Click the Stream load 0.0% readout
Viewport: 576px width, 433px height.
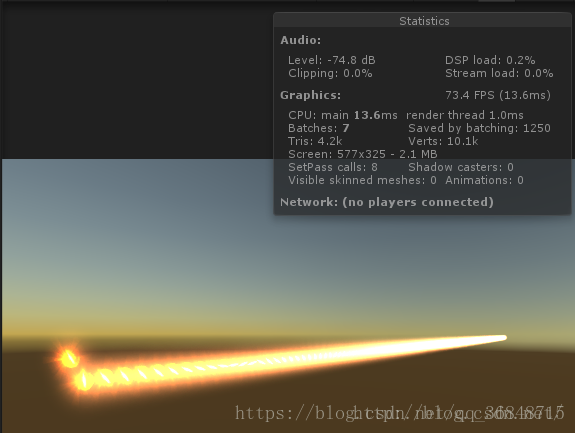click(499, 73)
